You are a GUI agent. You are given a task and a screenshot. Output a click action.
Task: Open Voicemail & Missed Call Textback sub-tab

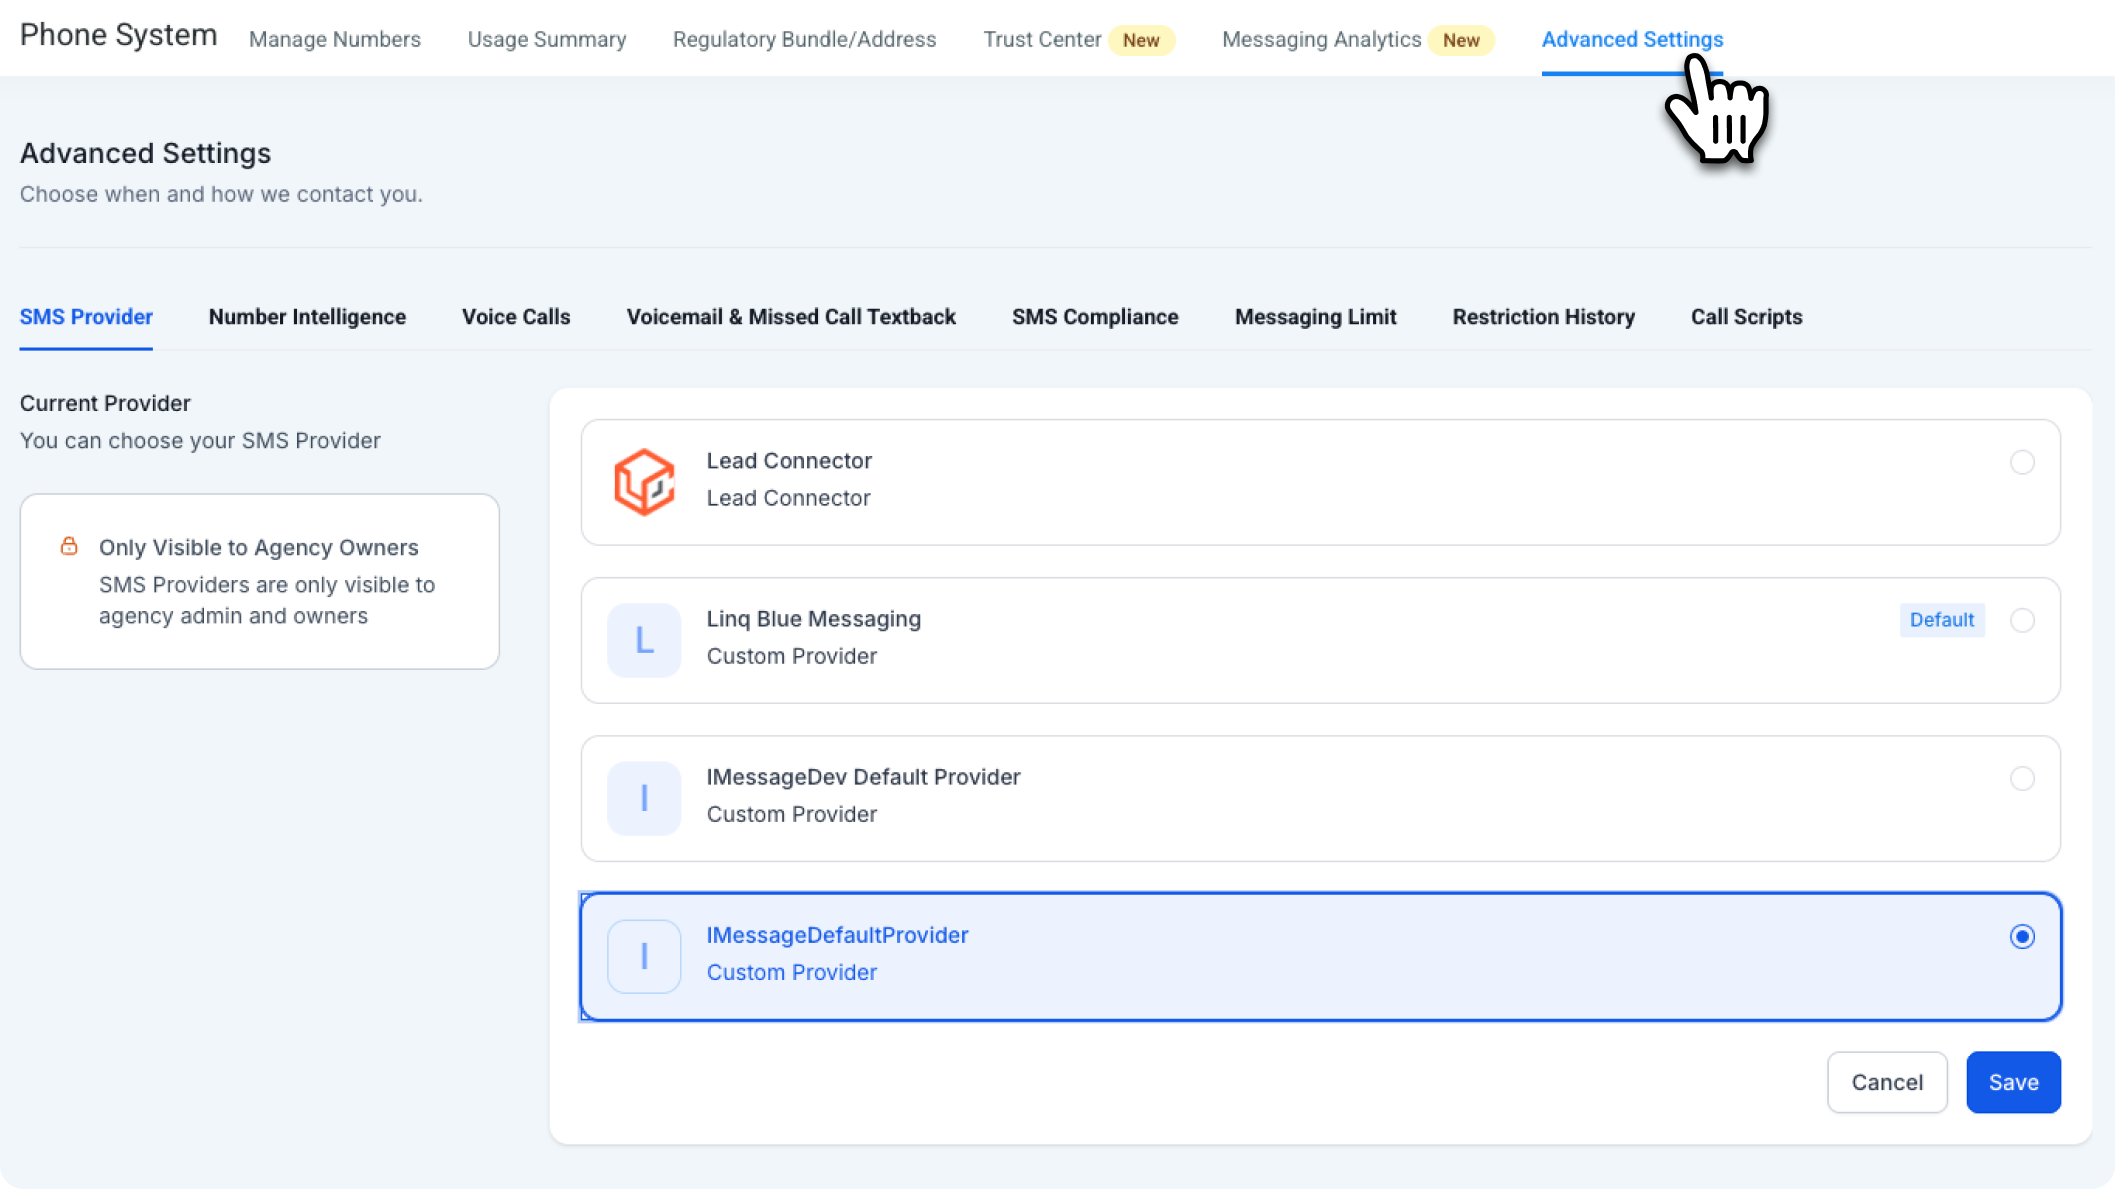tap(791, 317)
